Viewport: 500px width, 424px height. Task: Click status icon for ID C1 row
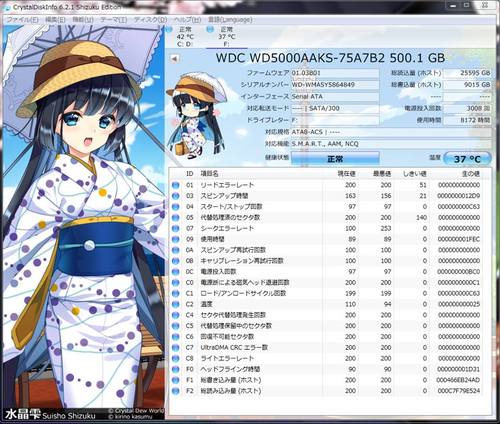(175, 293)
